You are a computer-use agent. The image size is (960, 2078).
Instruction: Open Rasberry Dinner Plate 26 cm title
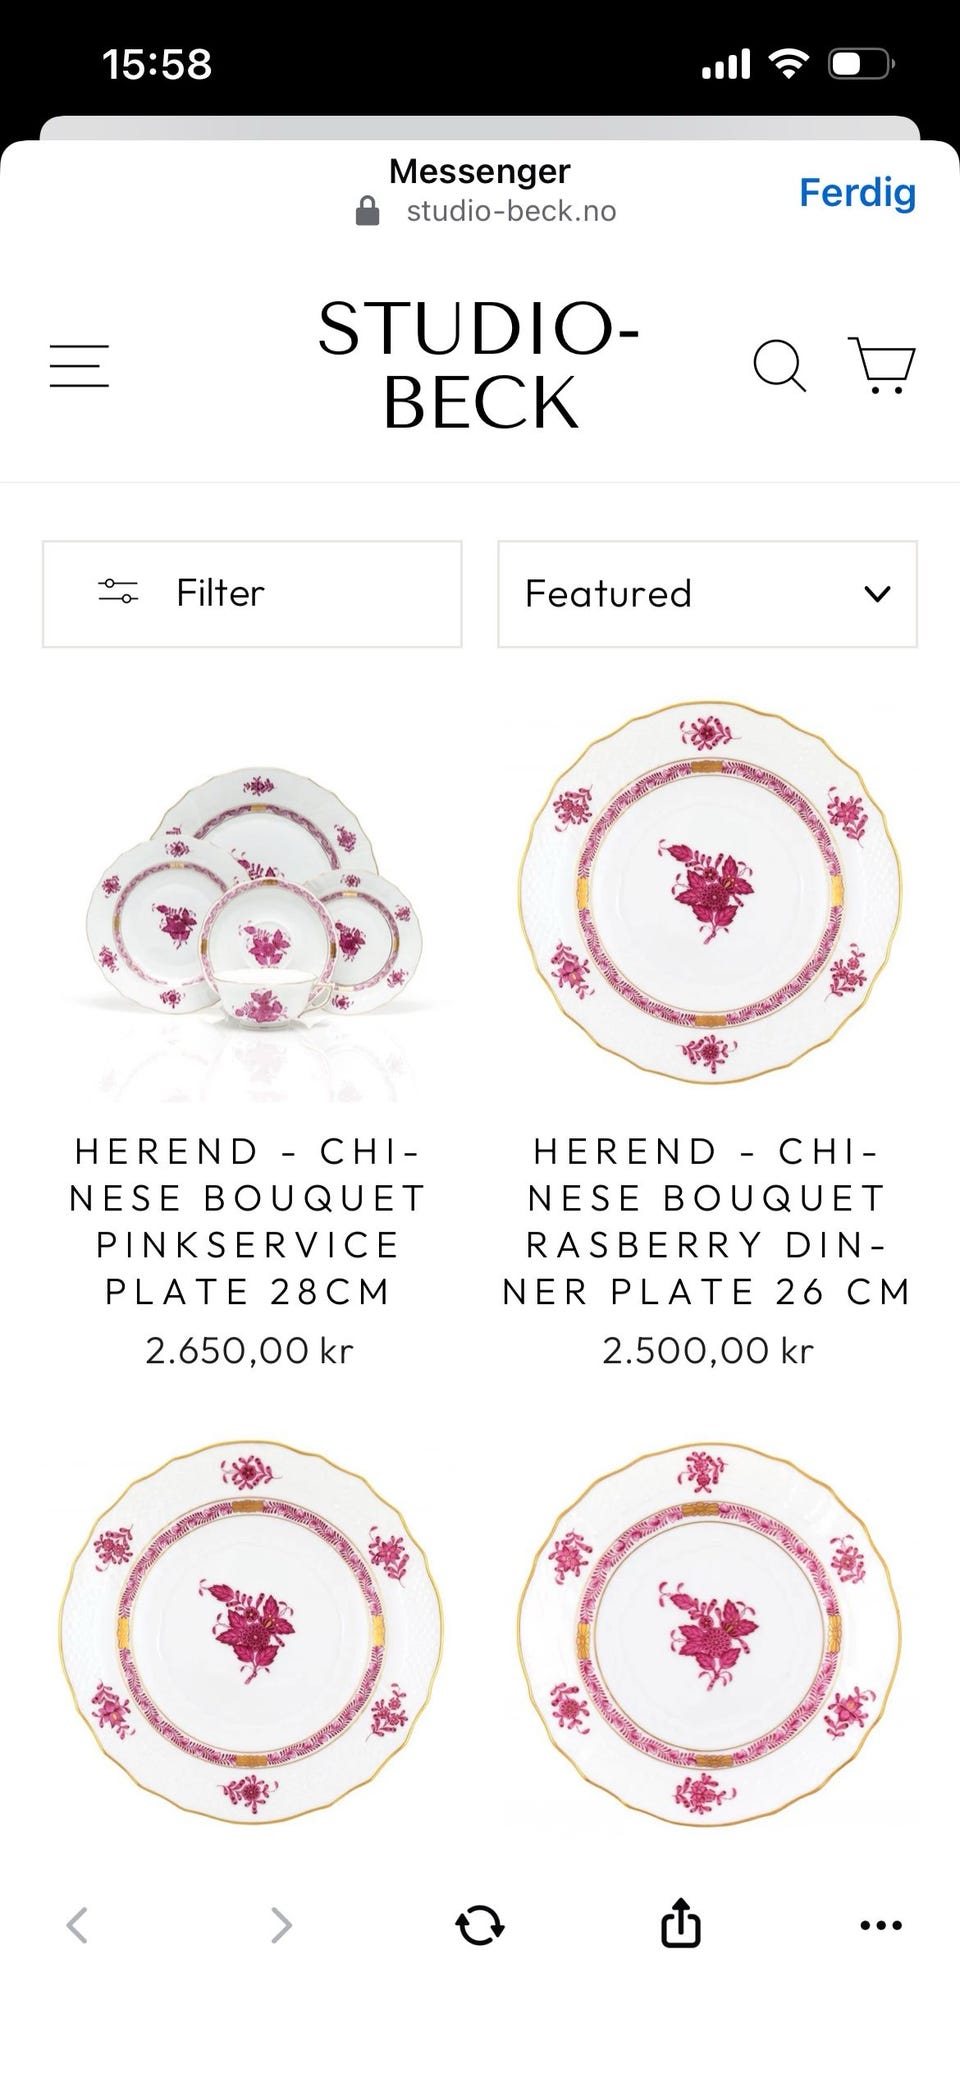pos(707,1221)
